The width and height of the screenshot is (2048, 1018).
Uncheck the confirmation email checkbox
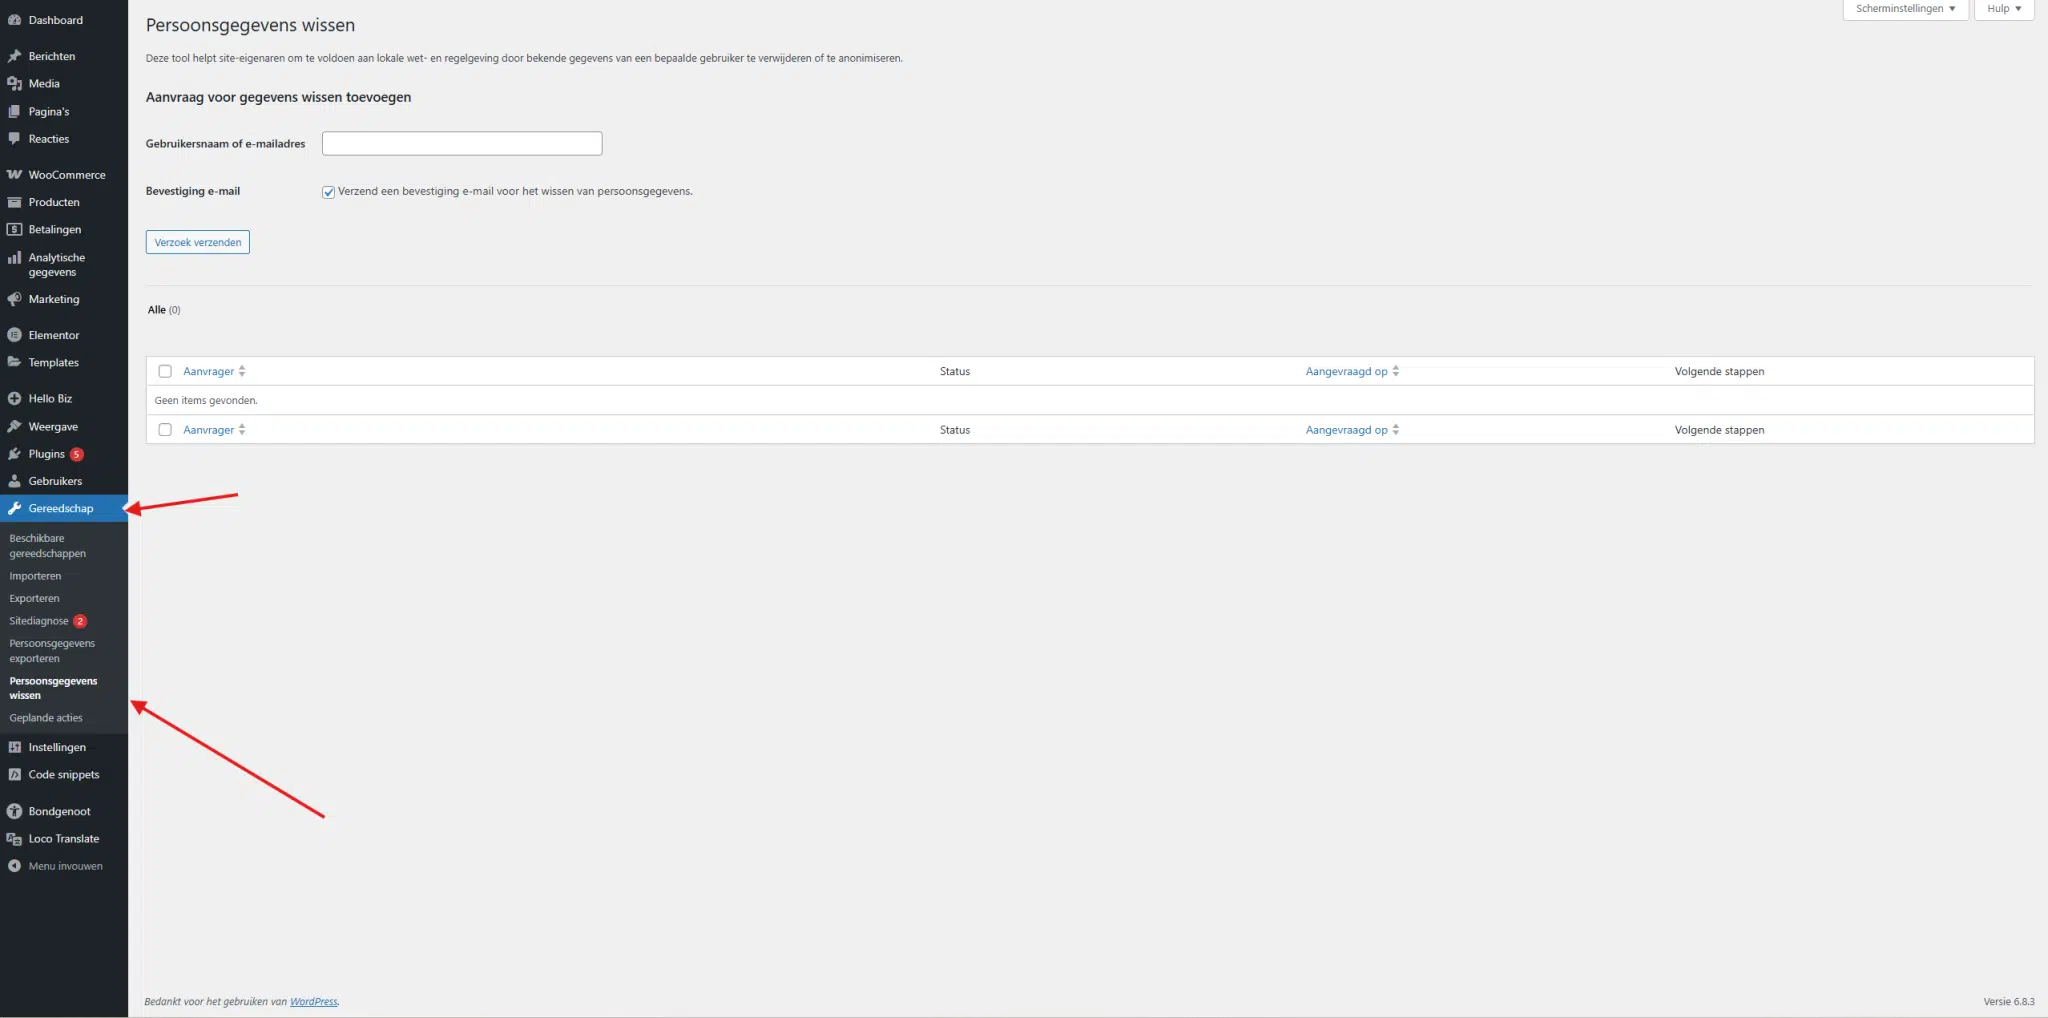click(328, 192)
